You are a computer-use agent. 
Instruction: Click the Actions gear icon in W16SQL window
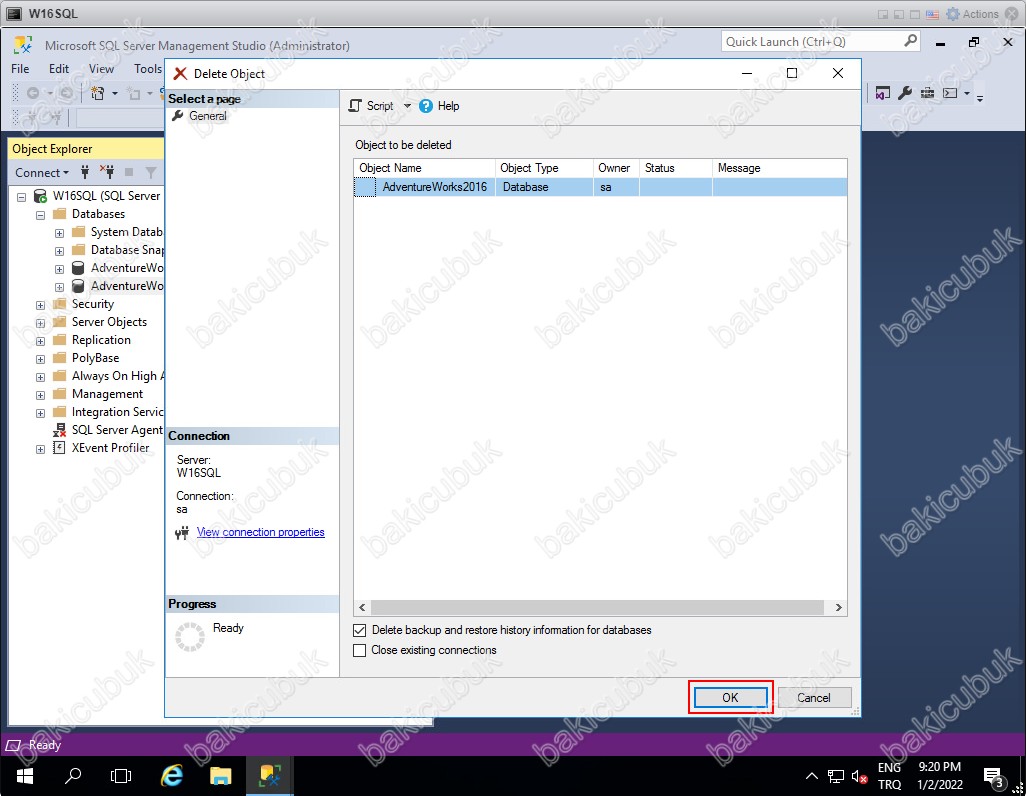coord(953,14)
